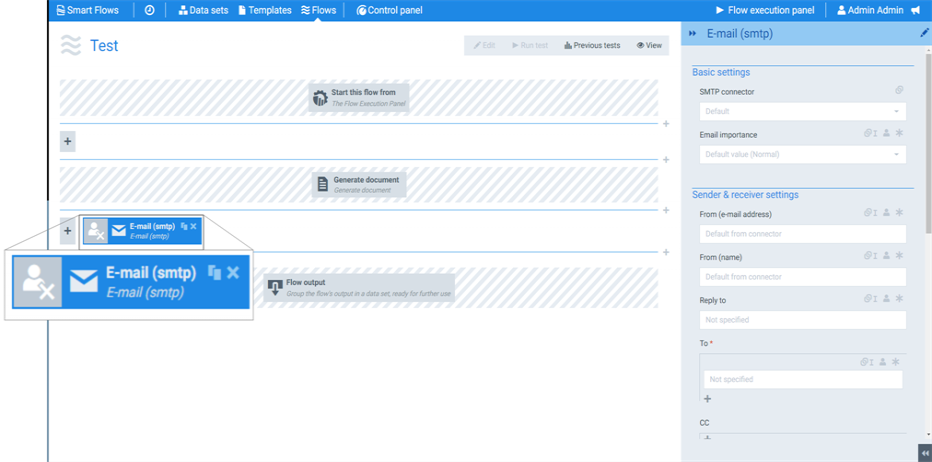This screenshot has width=932, height=462.
Task: Click person icon for Reply to
Action: click(886, 298)
